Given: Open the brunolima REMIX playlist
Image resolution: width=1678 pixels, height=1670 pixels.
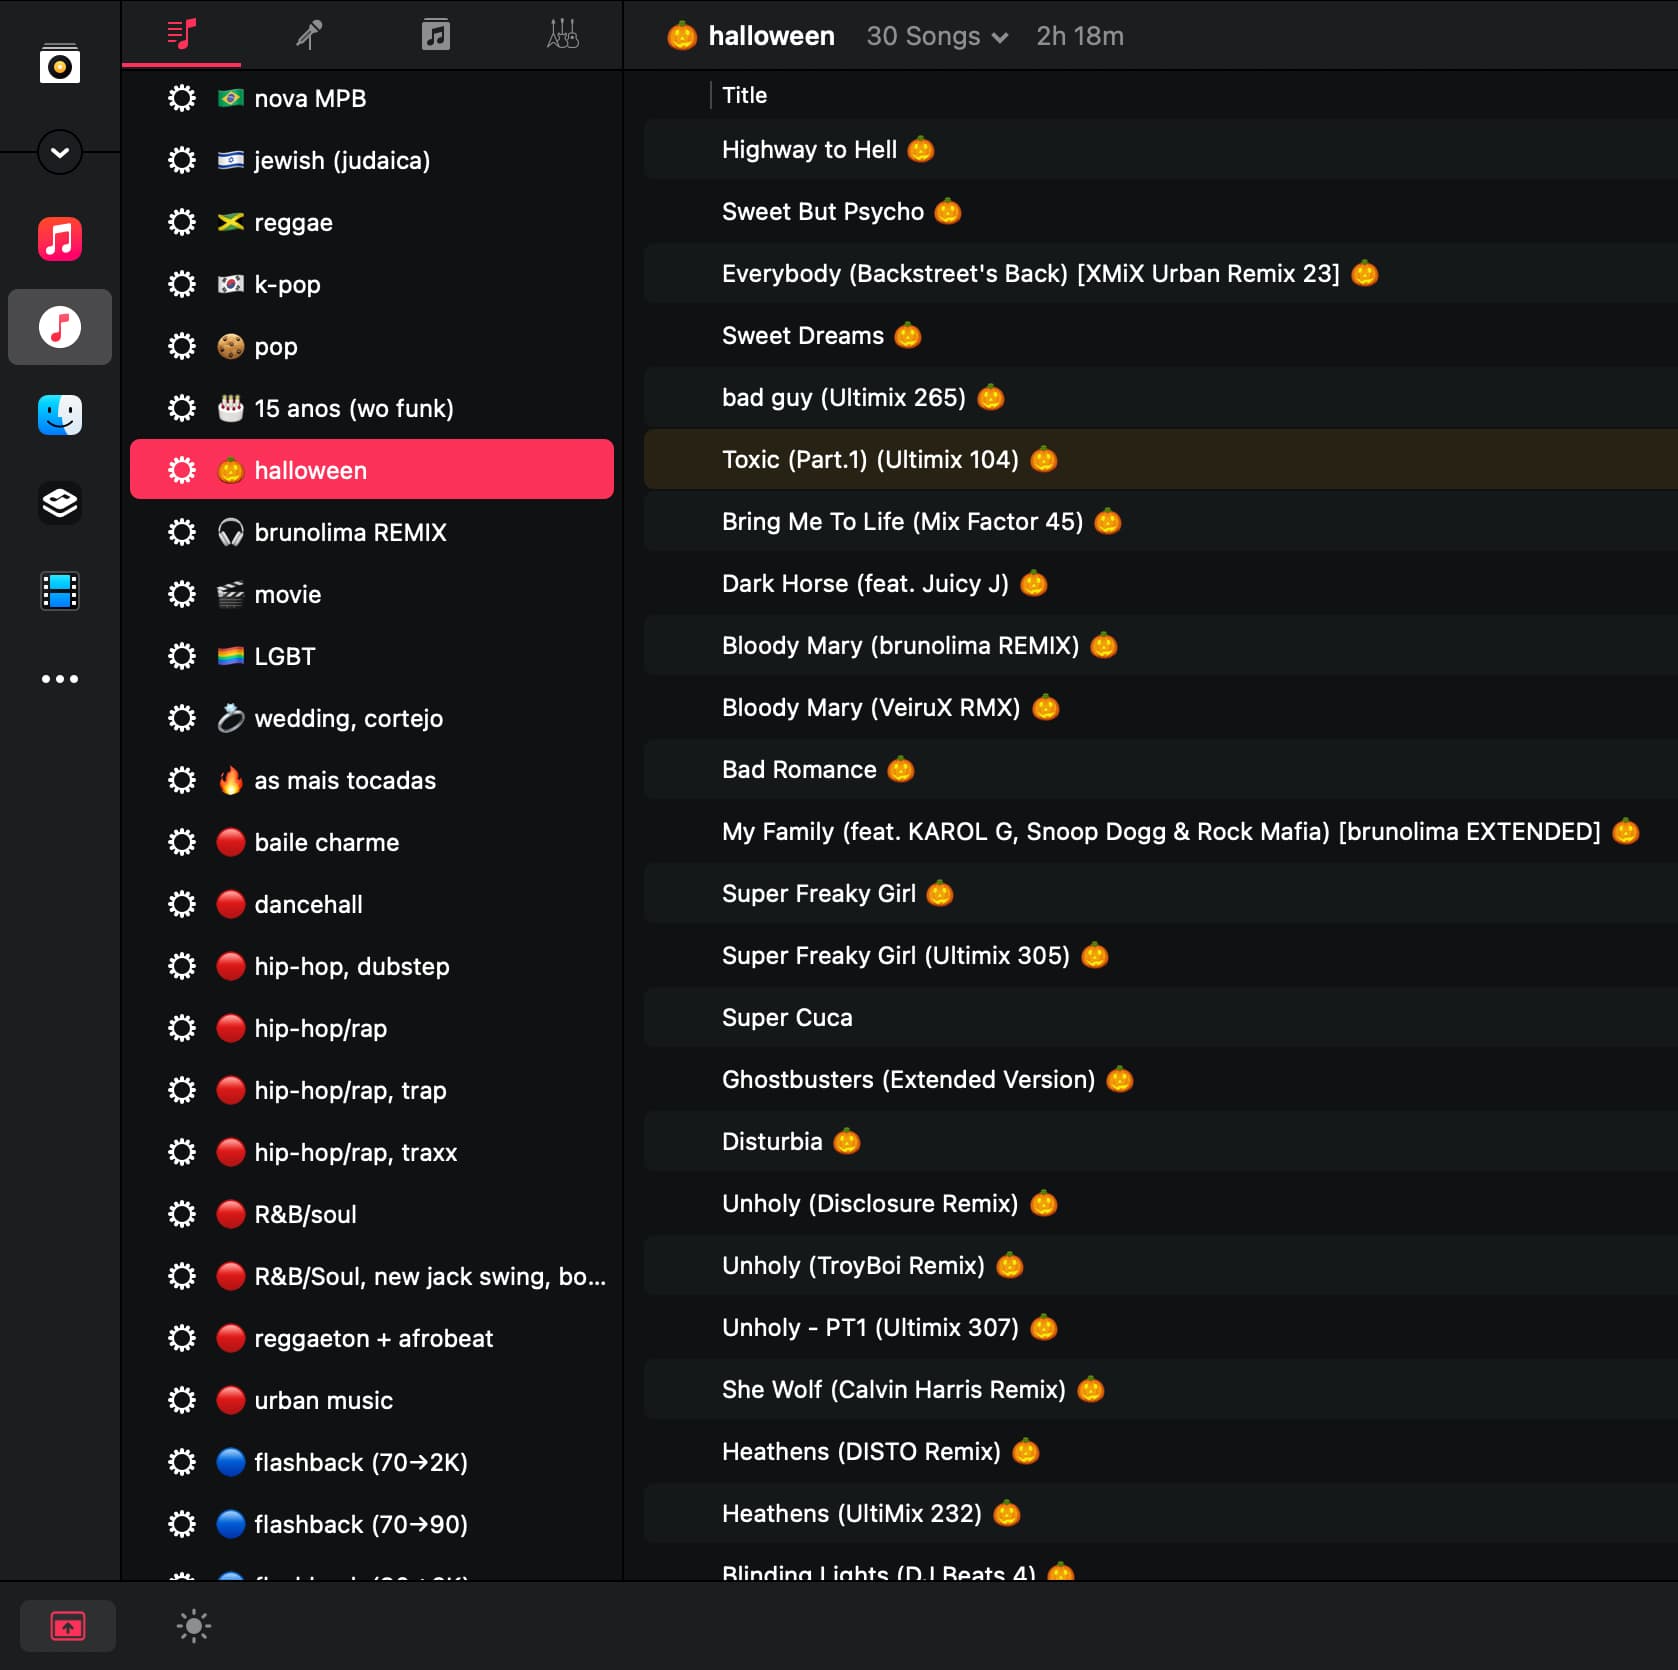Looking at the screenshot, I should (x=350, y=532).
